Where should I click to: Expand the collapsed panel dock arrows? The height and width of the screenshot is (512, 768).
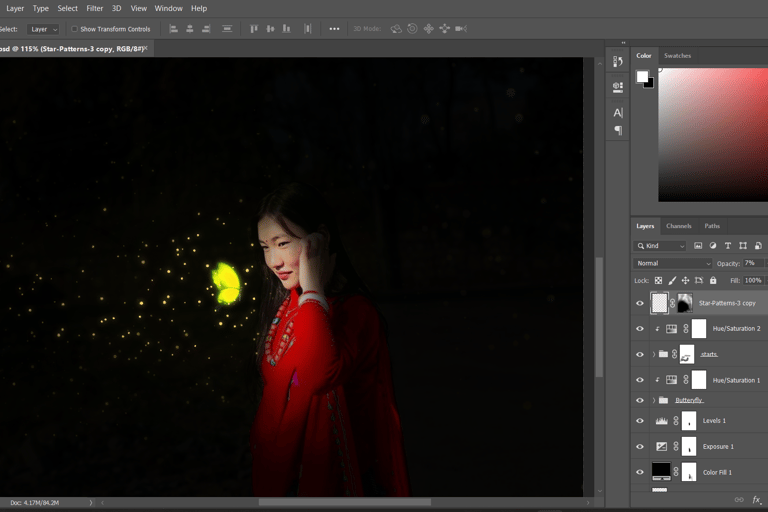pos(624,43)
